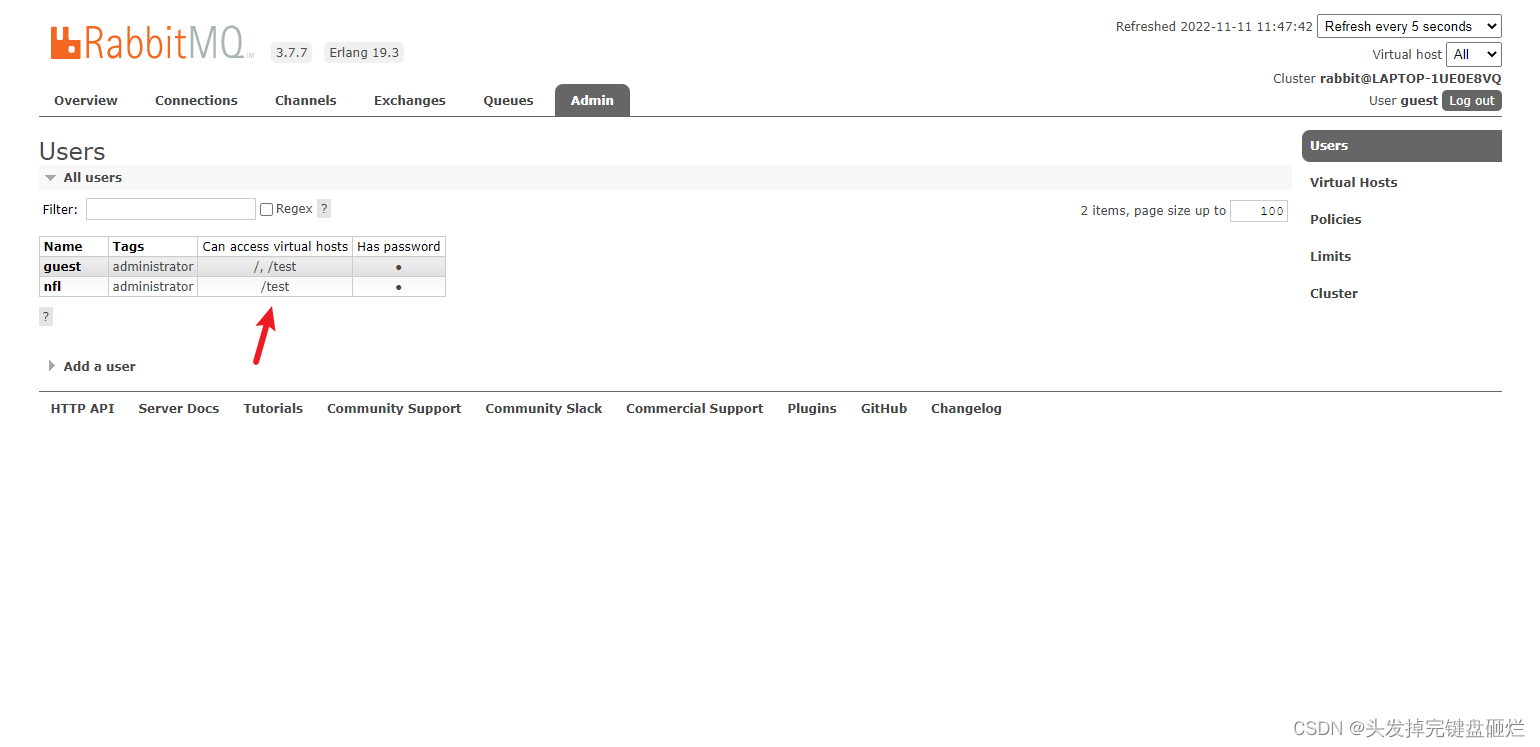This screenshot has height=747, width=1540.
Task: Click the Has password column header
Action: 399,246
